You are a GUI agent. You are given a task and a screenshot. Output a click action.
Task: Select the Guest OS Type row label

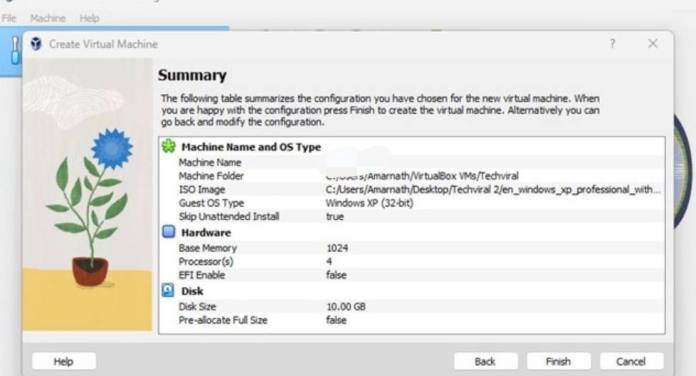point(211,203)
